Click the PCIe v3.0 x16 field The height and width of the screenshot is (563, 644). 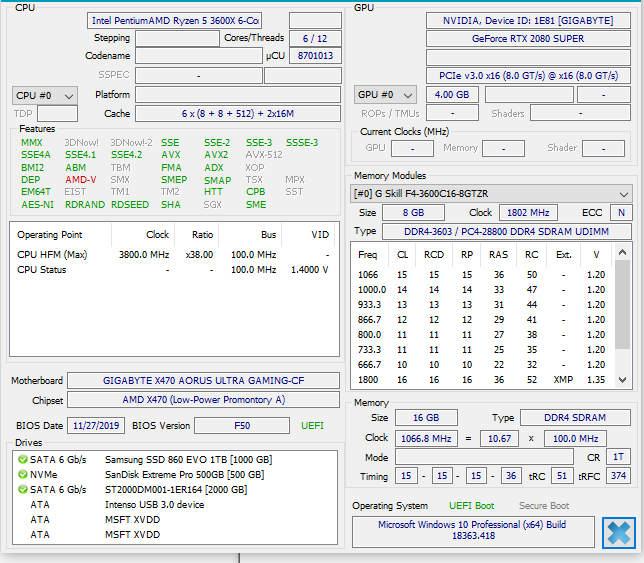point(528,76)
